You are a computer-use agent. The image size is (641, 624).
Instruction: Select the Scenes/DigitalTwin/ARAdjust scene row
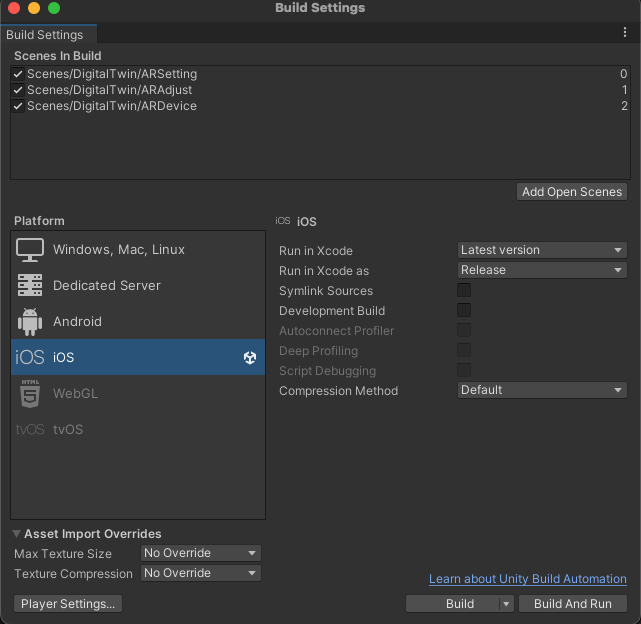tap(320, 90)
